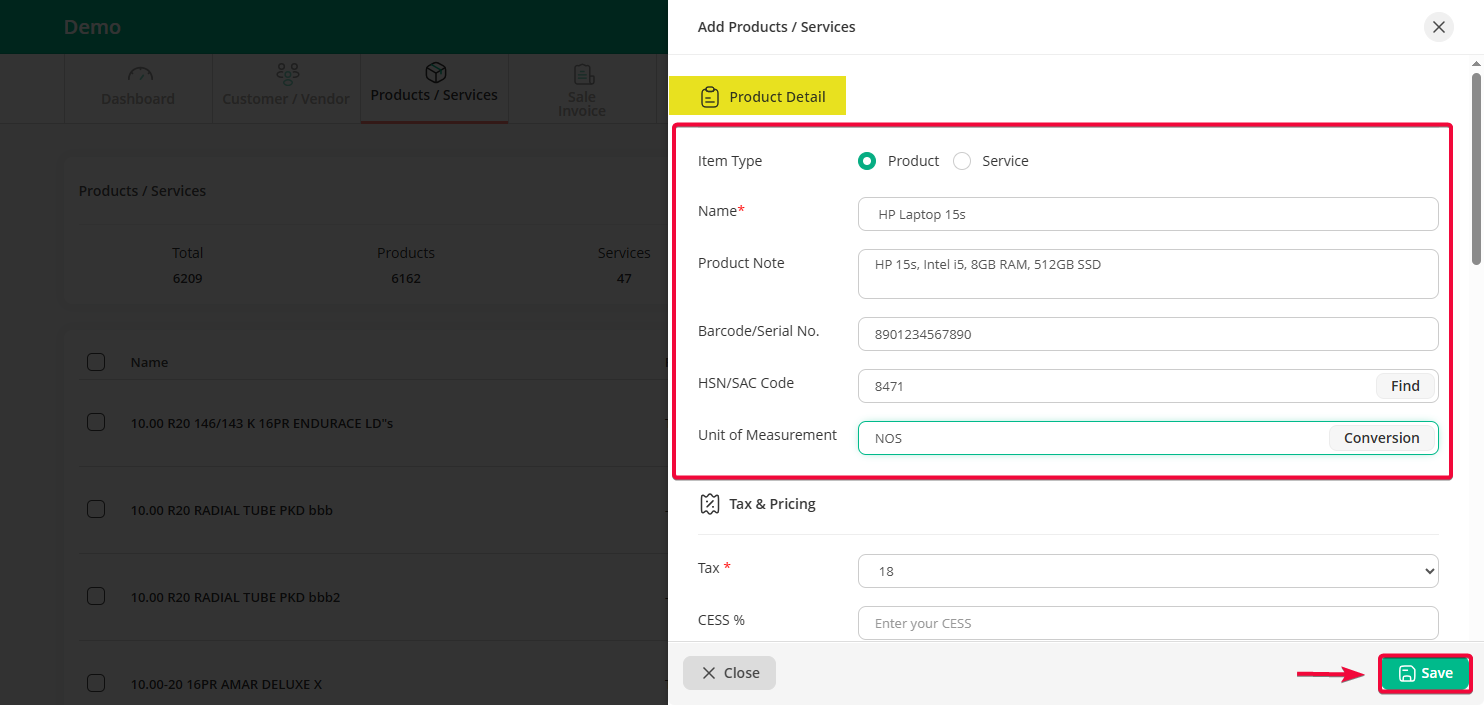Open the Sale Invoice tab

(x=582, y=89)
